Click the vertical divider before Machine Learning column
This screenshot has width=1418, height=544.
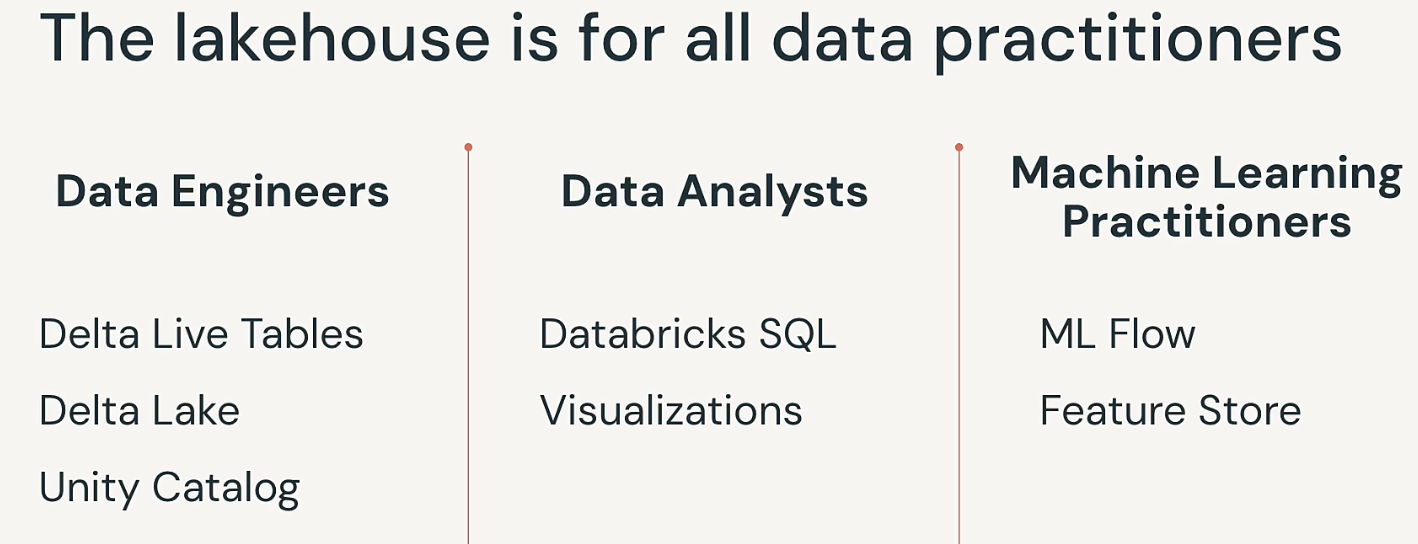pyautogui.click(x=959, y=345)
